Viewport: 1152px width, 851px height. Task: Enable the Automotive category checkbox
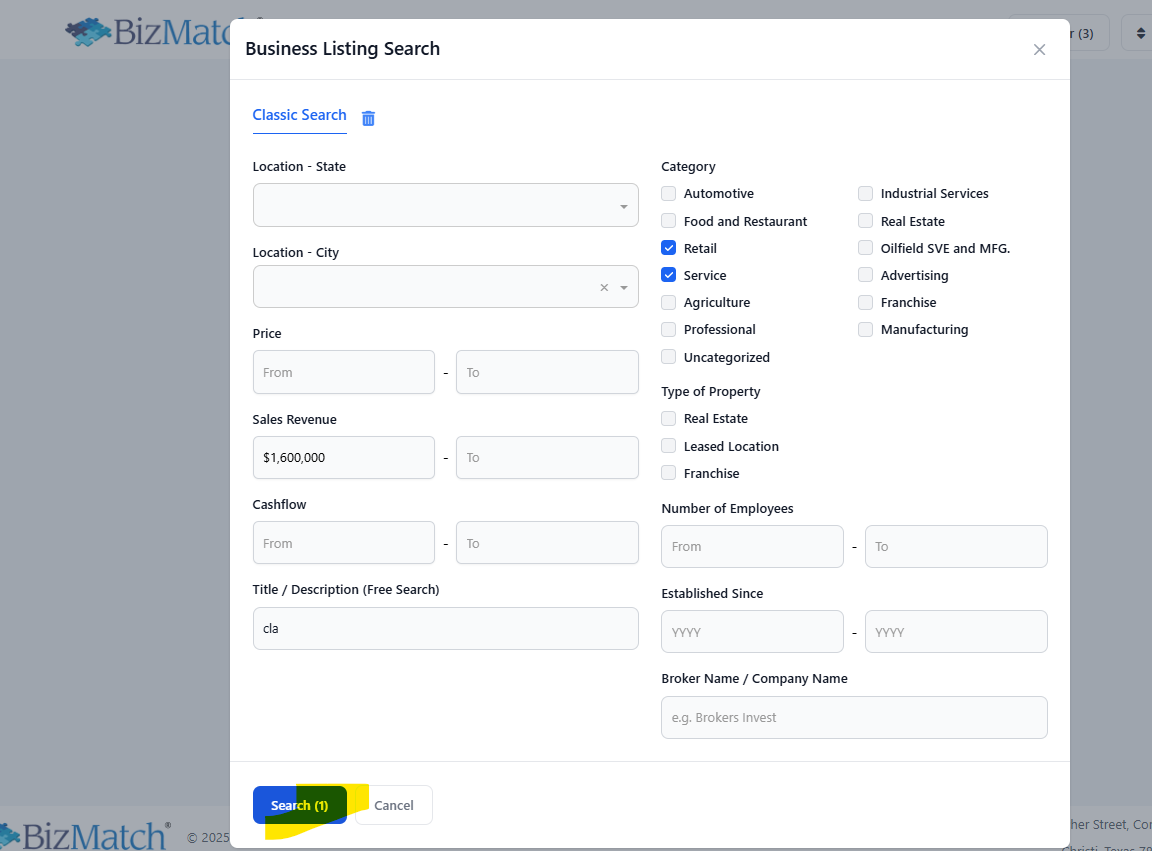(669, 194)
